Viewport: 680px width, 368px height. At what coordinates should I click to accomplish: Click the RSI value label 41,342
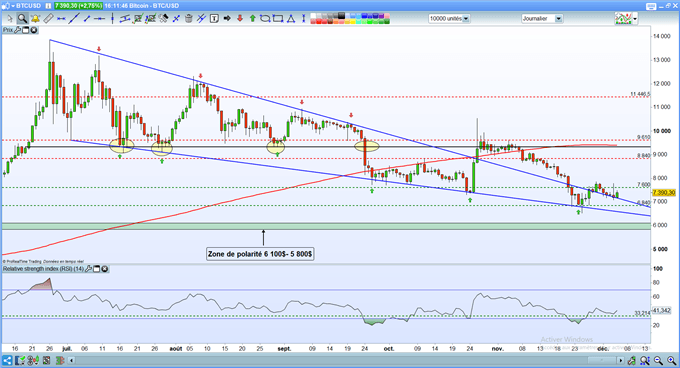661,310
